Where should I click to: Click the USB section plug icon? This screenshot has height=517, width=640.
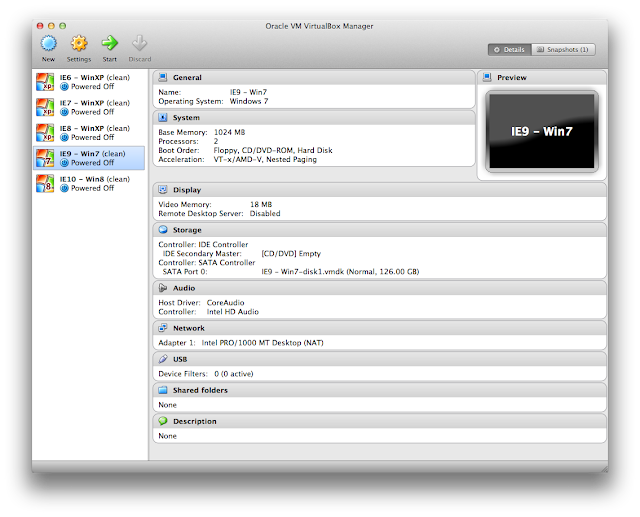pos(163,359)
